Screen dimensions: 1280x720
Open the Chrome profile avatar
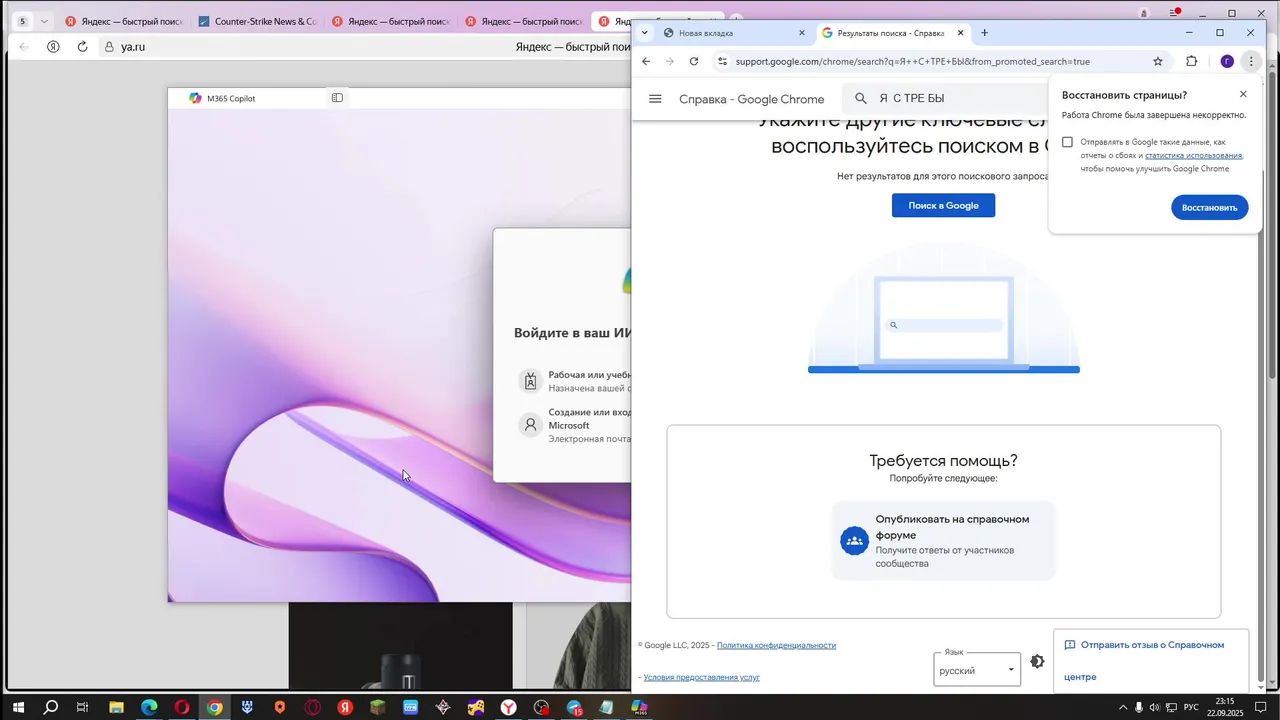(x=1227, y=61)
